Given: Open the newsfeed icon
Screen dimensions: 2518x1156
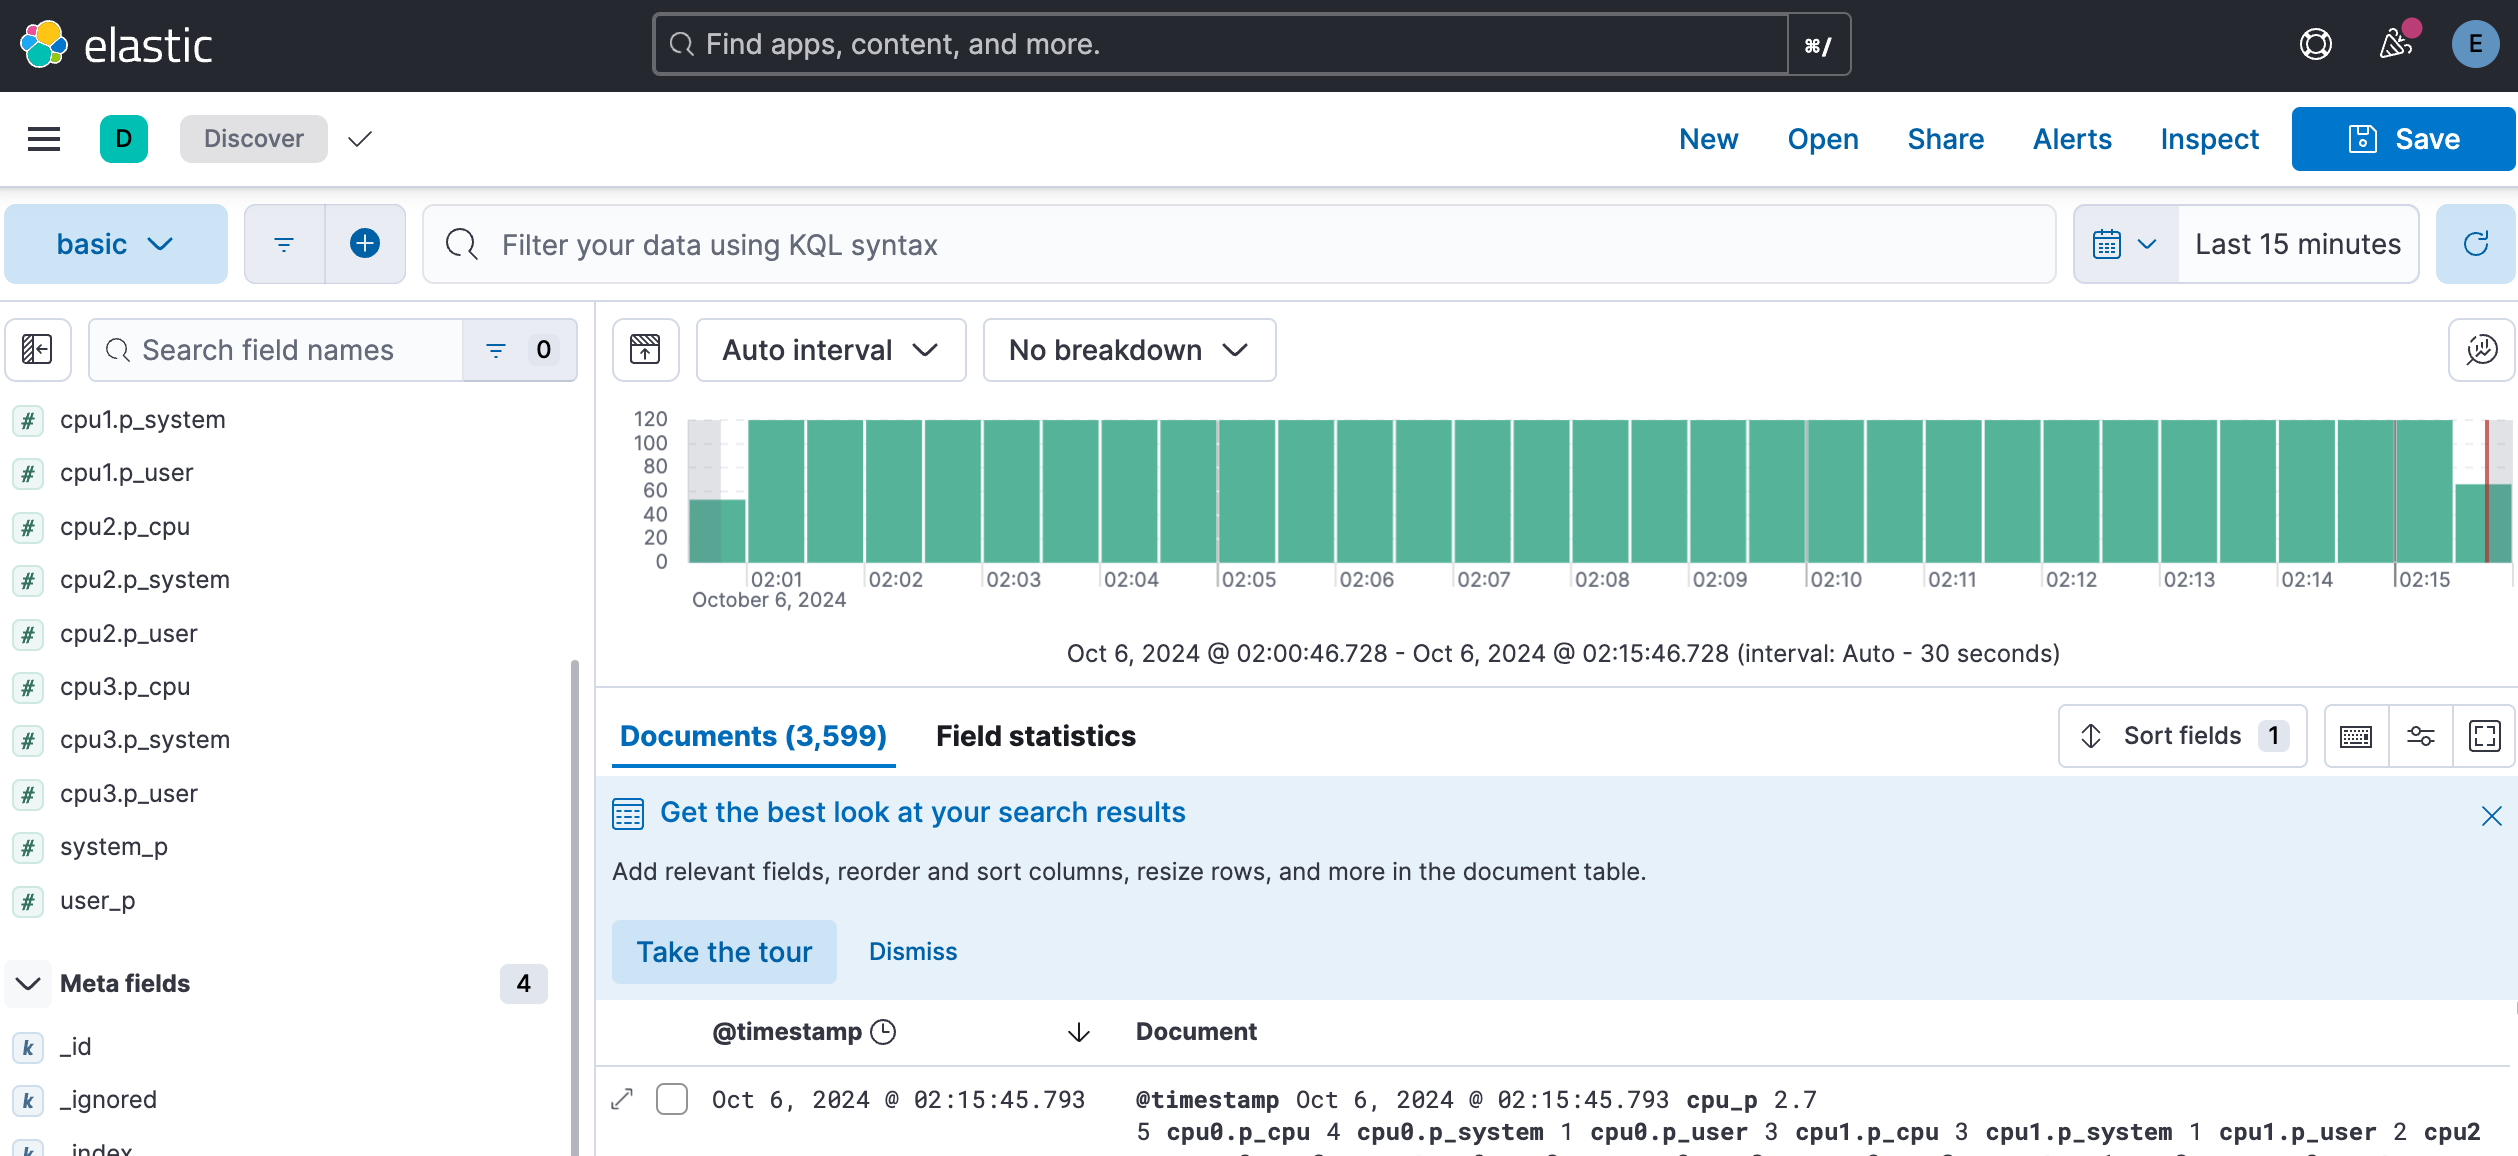Looking at the screenshot, I should pos(2395,44).
